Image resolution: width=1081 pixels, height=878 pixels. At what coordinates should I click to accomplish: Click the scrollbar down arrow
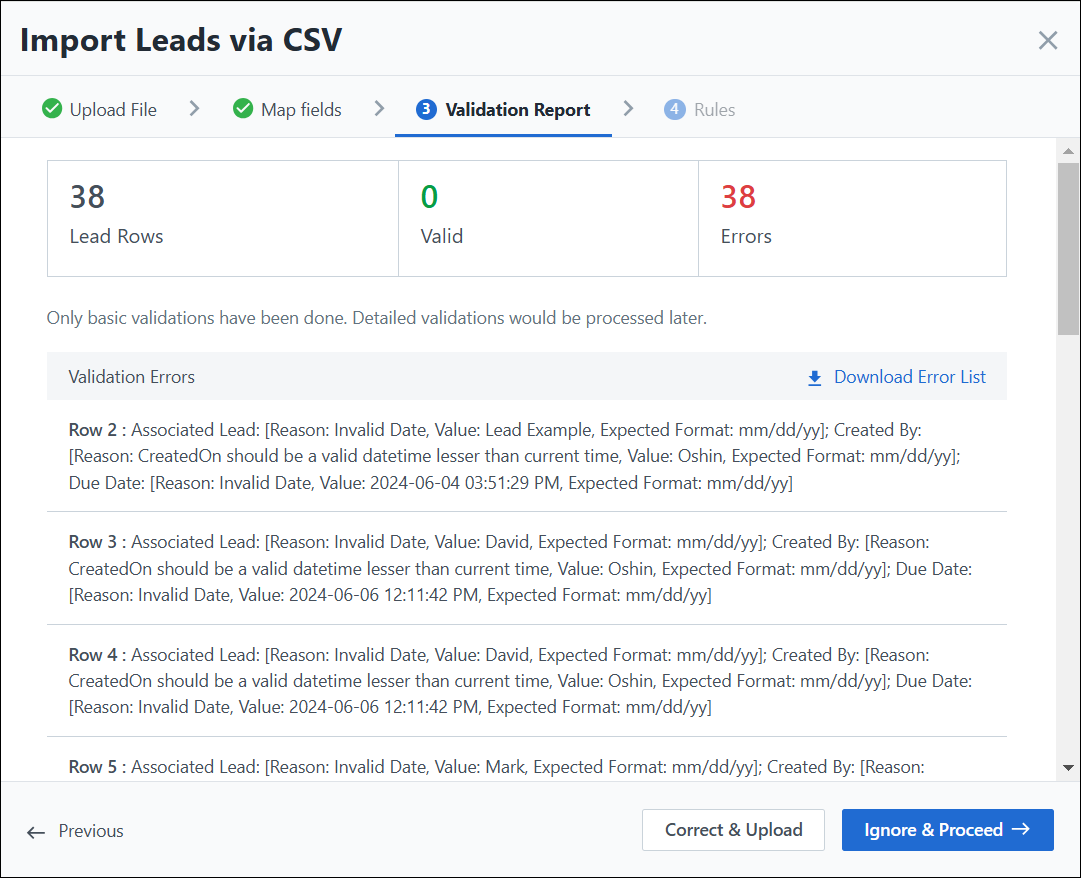coord(1068,768)
